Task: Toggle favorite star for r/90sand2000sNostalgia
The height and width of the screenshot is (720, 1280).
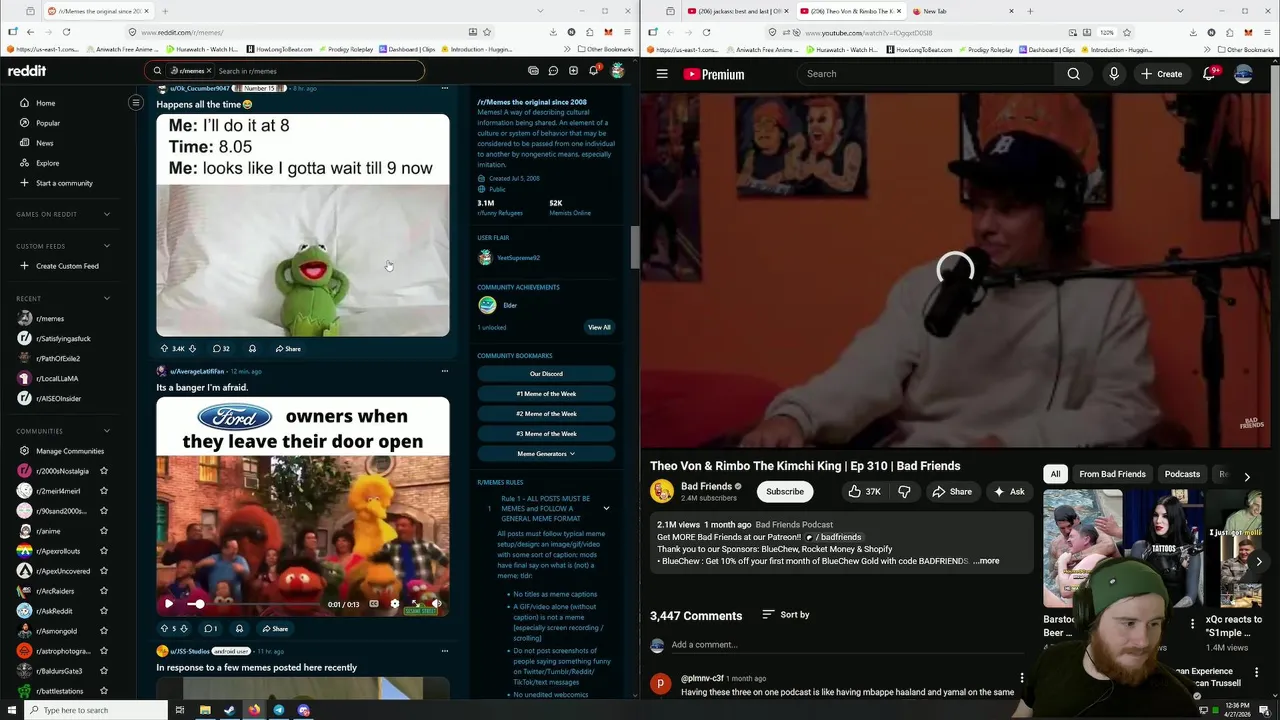Action: coord(103,511)
